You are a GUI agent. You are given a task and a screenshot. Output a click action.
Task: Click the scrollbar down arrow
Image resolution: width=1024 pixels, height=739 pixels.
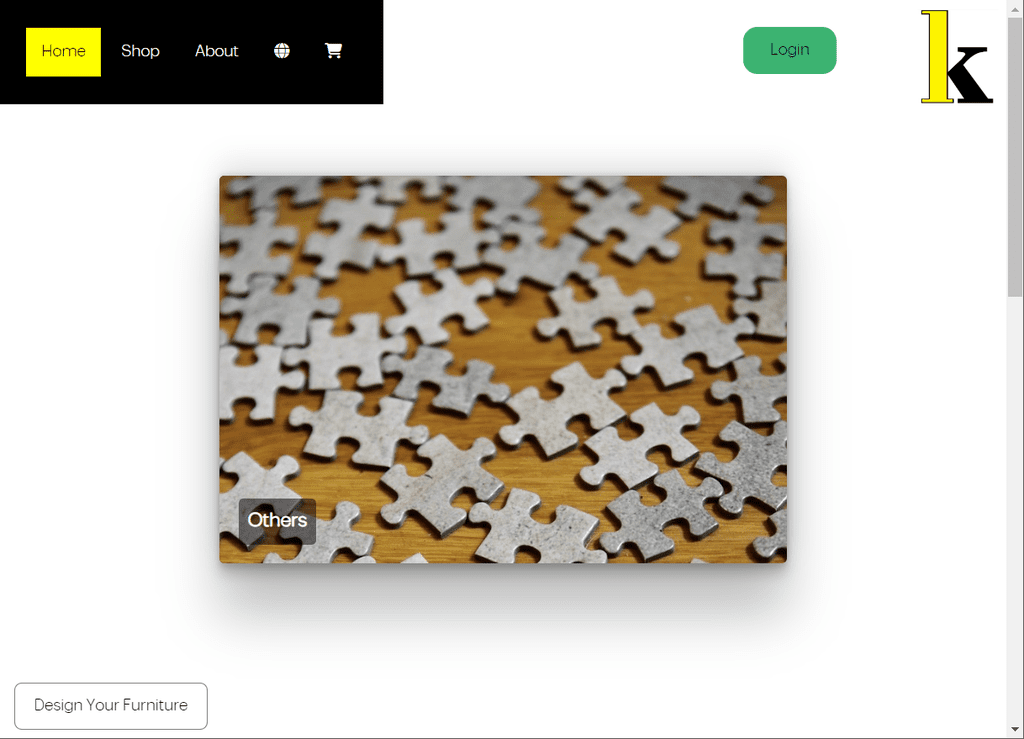[x=1015, y=729]
